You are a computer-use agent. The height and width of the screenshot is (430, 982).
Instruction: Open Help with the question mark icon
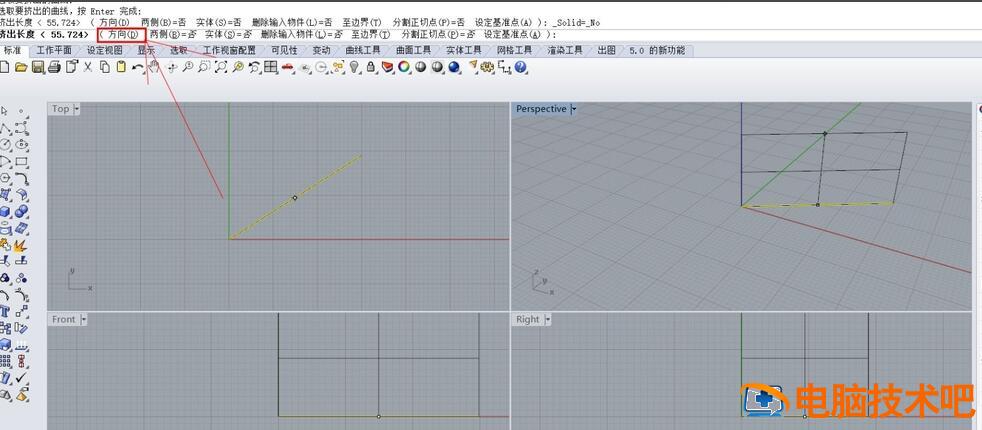click(x=520, y=67)
